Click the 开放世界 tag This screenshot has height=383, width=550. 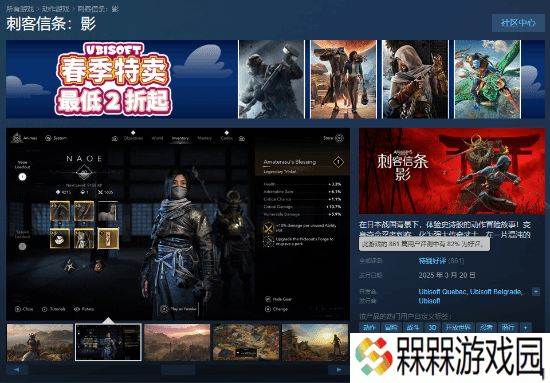pyautogui.click(x=458, y=327)
